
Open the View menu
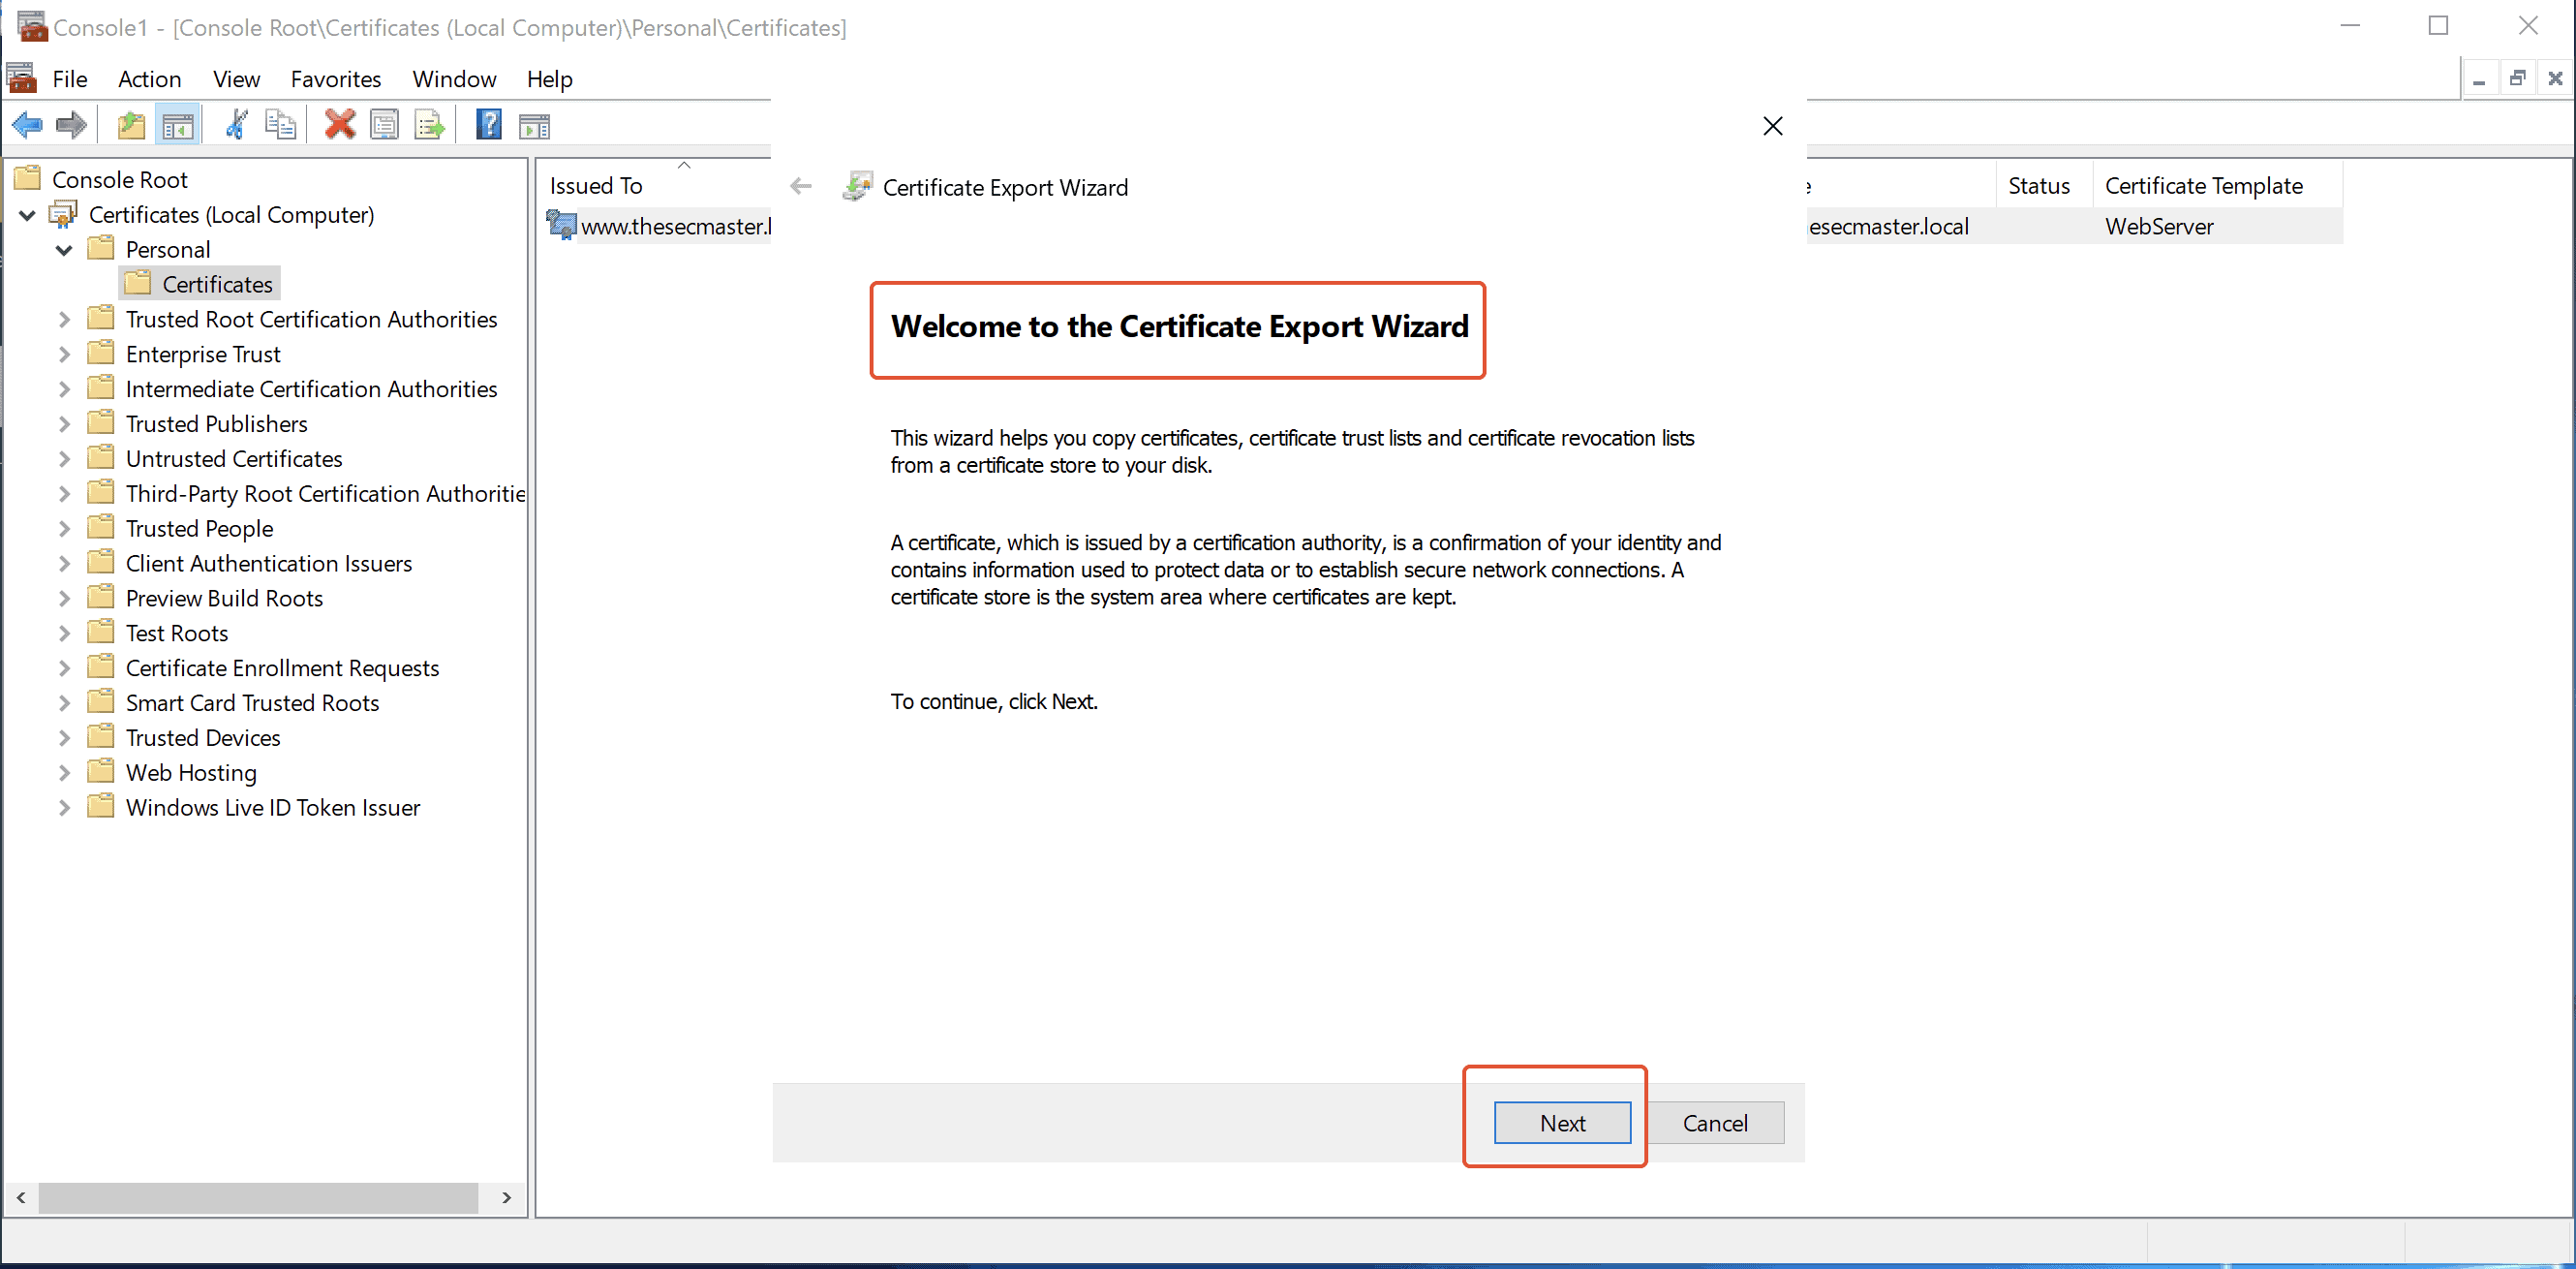[x=236, y=79]
